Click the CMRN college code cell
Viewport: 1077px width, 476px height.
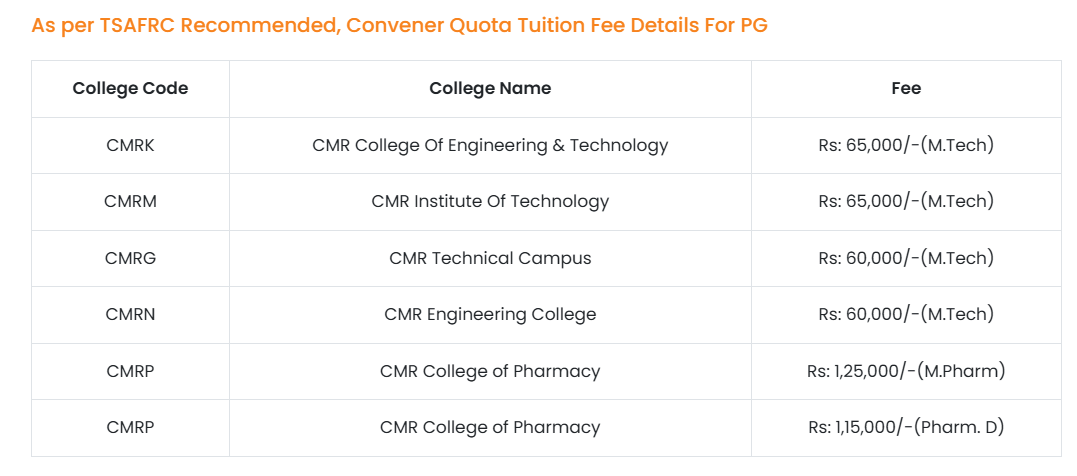coord(130,314)
